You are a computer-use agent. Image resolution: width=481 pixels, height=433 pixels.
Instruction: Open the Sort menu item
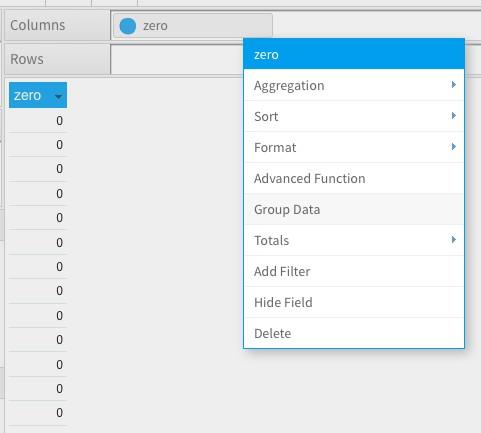point(354,116)
